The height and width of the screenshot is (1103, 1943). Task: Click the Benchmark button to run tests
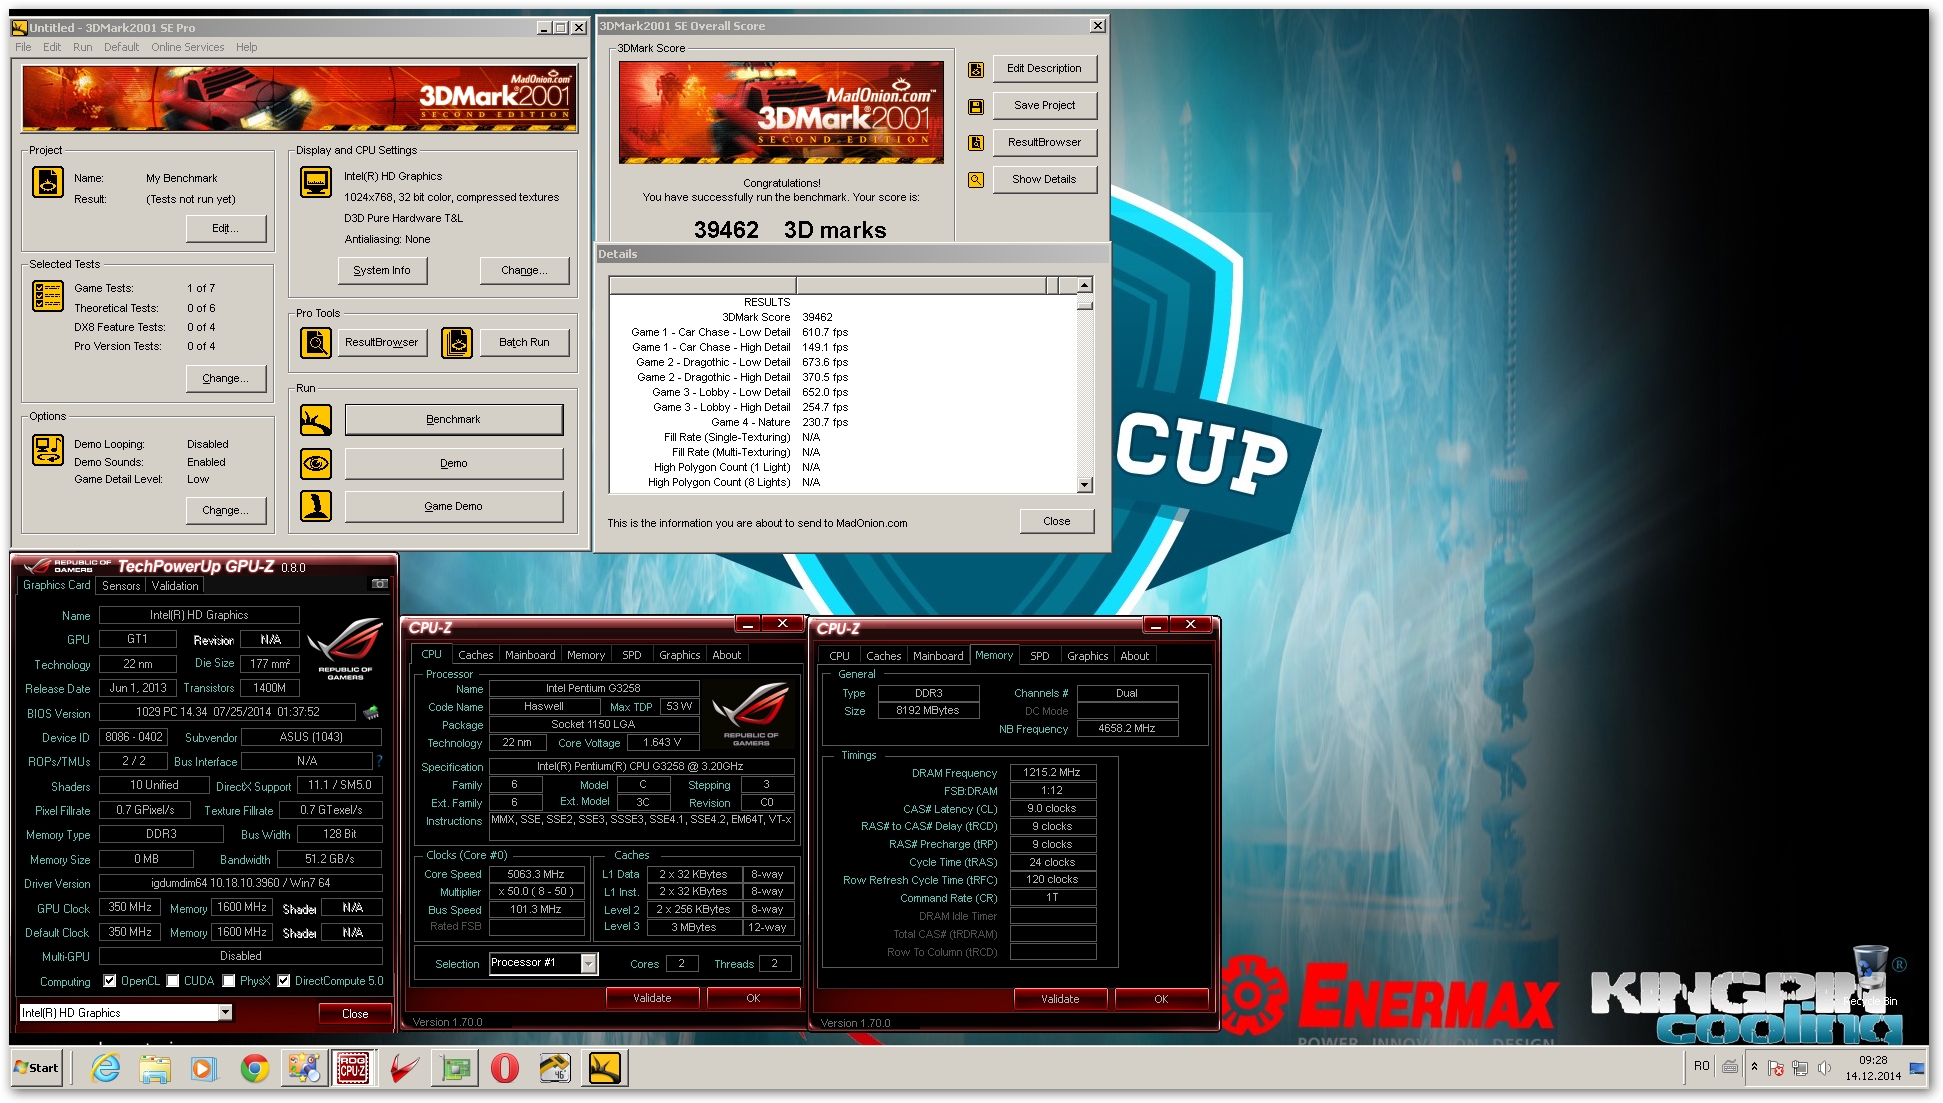coord(454,420)
